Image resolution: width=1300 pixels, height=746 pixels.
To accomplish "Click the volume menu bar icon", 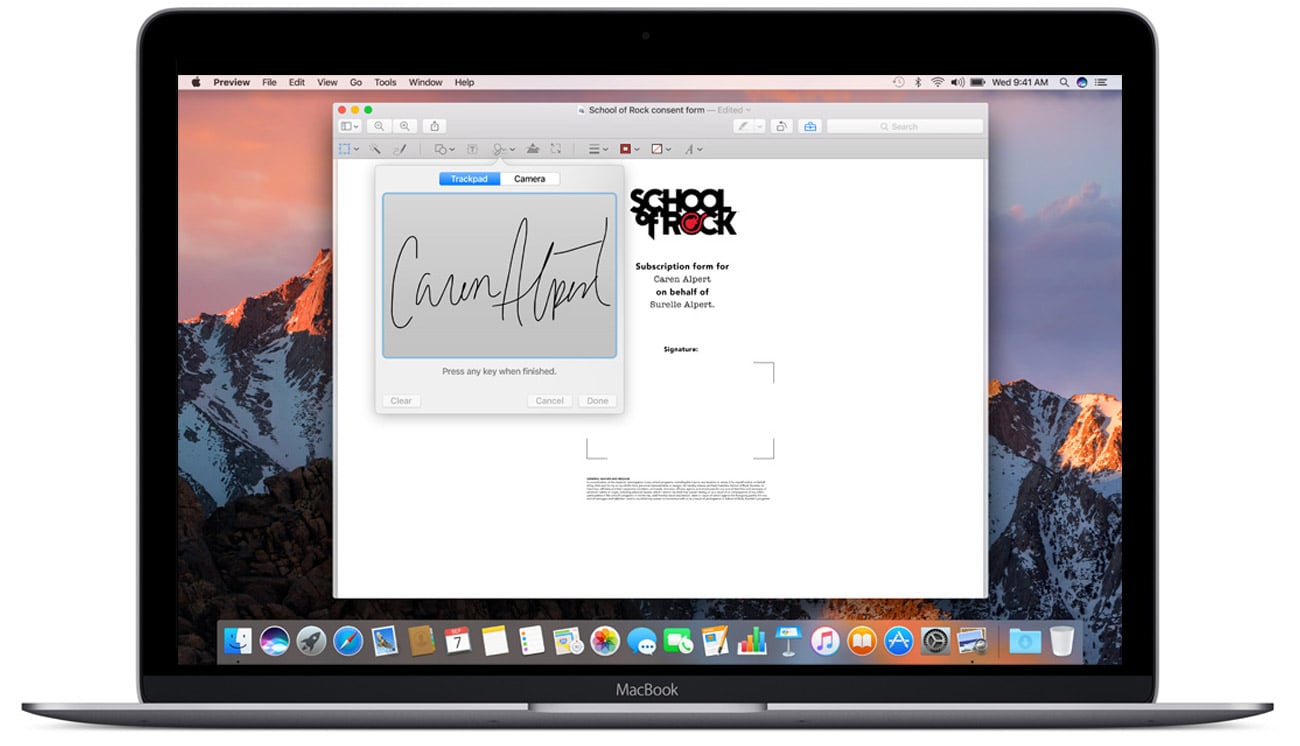I will coord(958,82).
